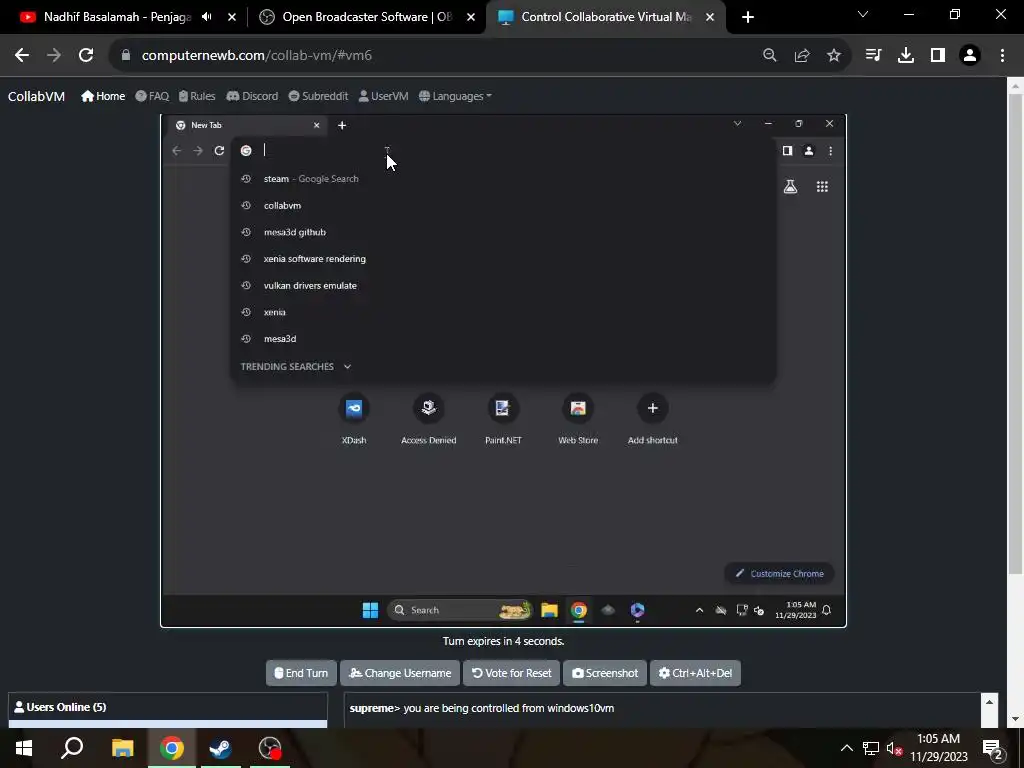
Task: Collapse the TRENDING SEARCHES section chevron
Action: [x=347, y=366]
